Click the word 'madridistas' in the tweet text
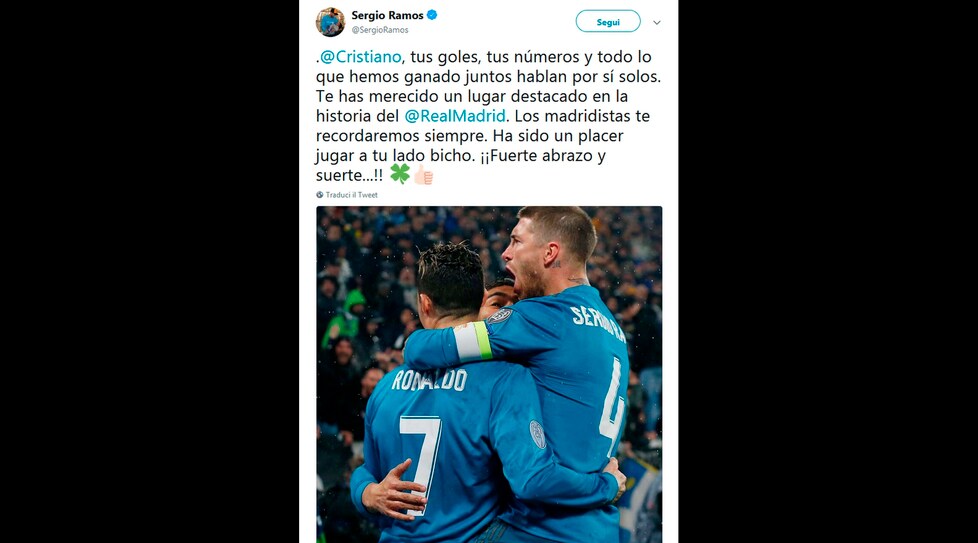 click(593, 116)
